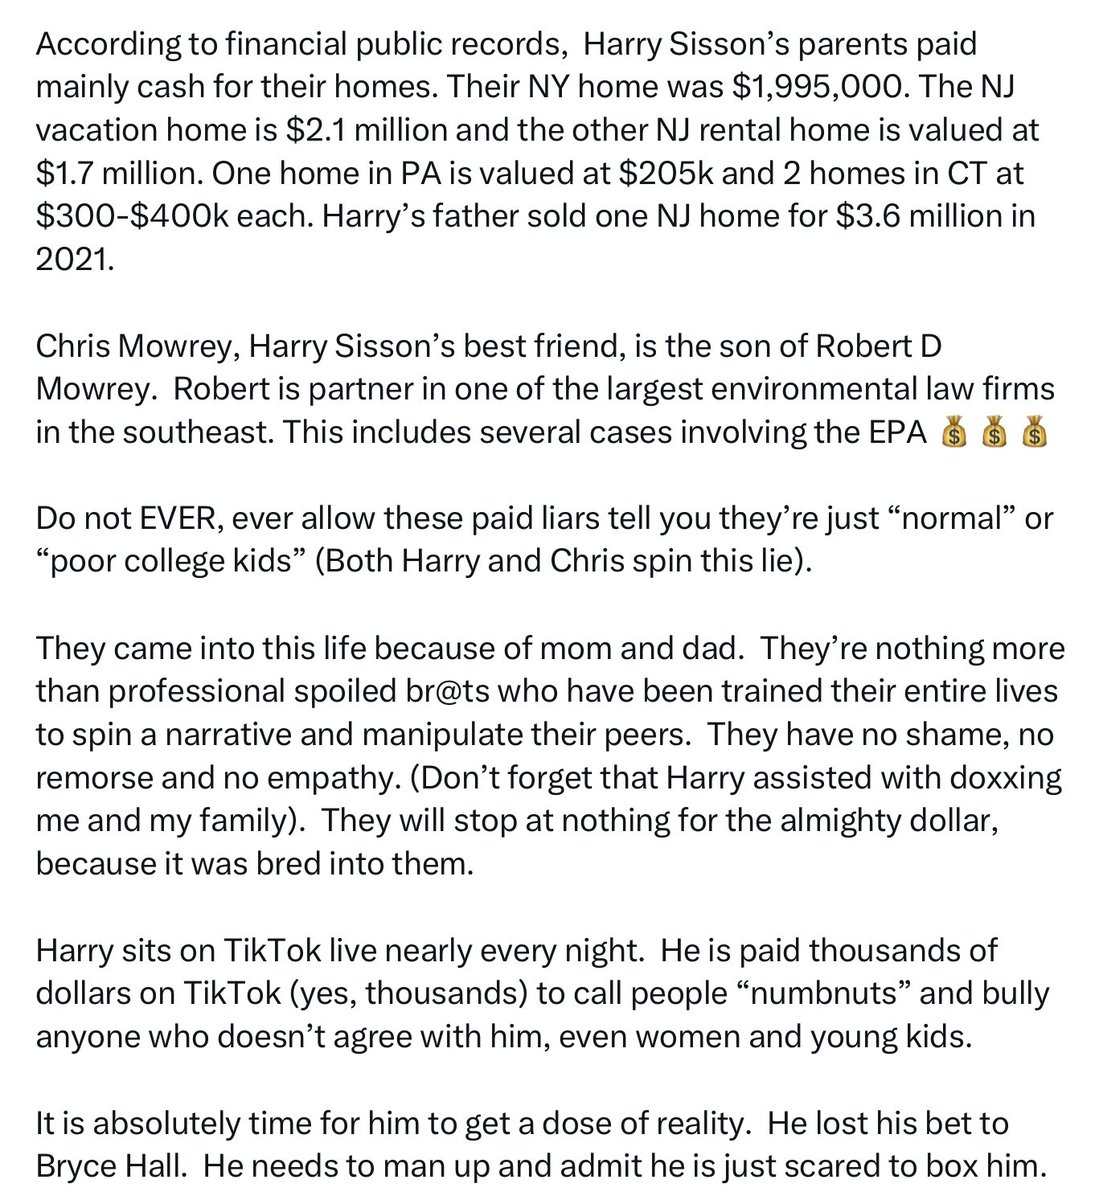Click the first money bag emoji
Image resolution: width=1099 pixels, height=1200 pixels.
pyautogui.click(x=955, y=434)
